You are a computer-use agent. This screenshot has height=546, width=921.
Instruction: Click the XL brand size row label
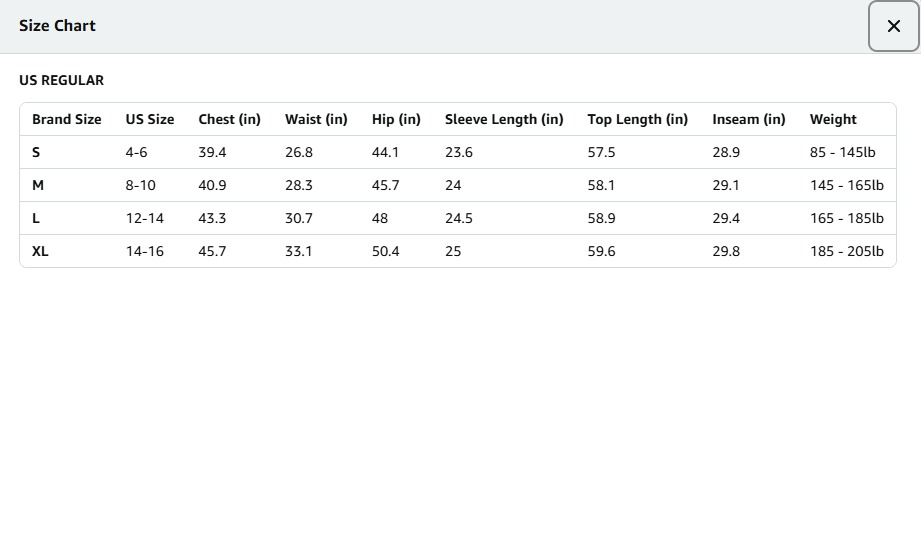pos(40,251)
